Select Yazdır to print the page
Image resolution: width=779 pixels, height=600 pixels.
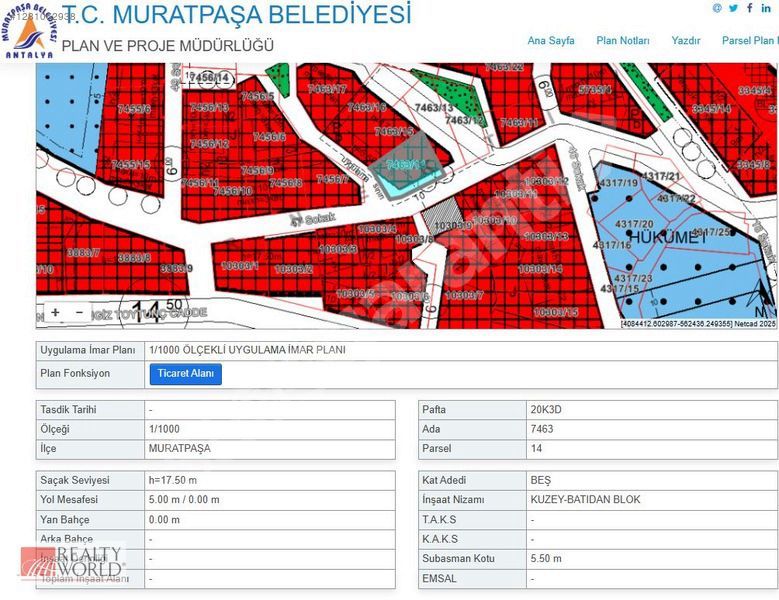pos(686,41)
